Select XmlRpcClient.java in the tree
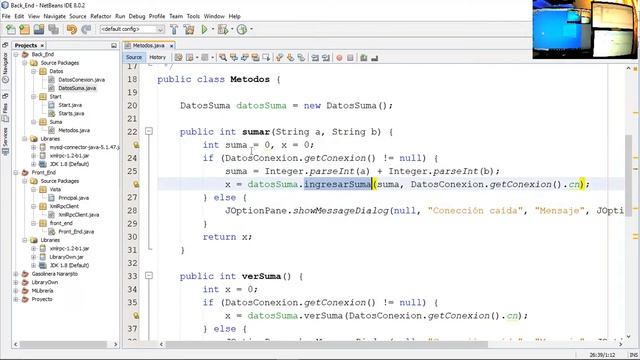The image size is (640, 360). [x=78, y=215]
